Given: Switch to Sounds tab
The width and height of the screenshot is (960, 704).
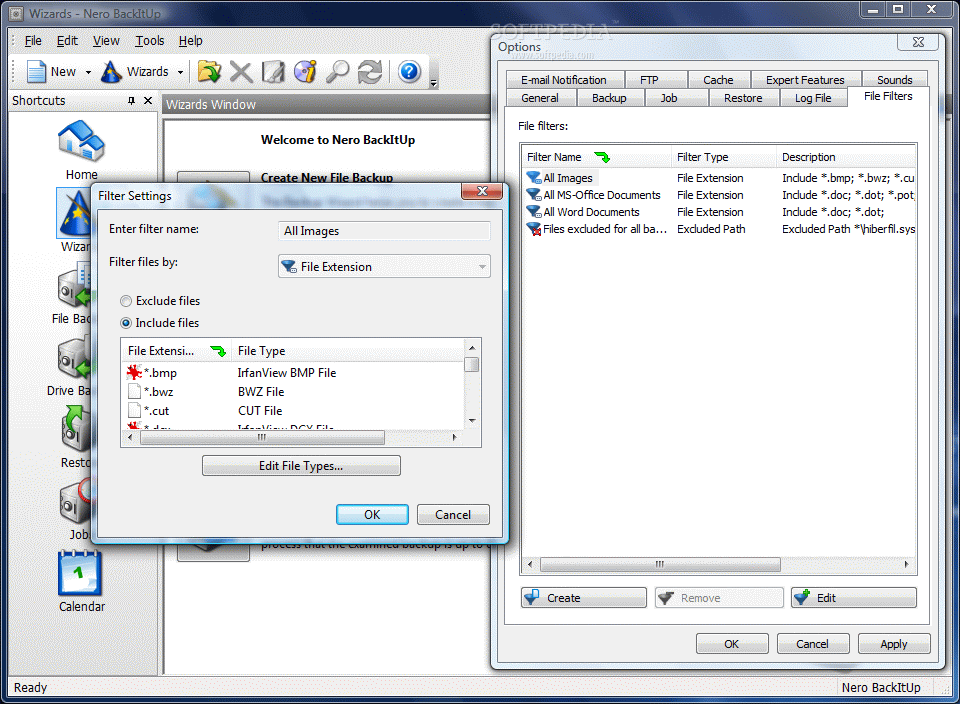Looking at the screenshot, I should point(894,80).
